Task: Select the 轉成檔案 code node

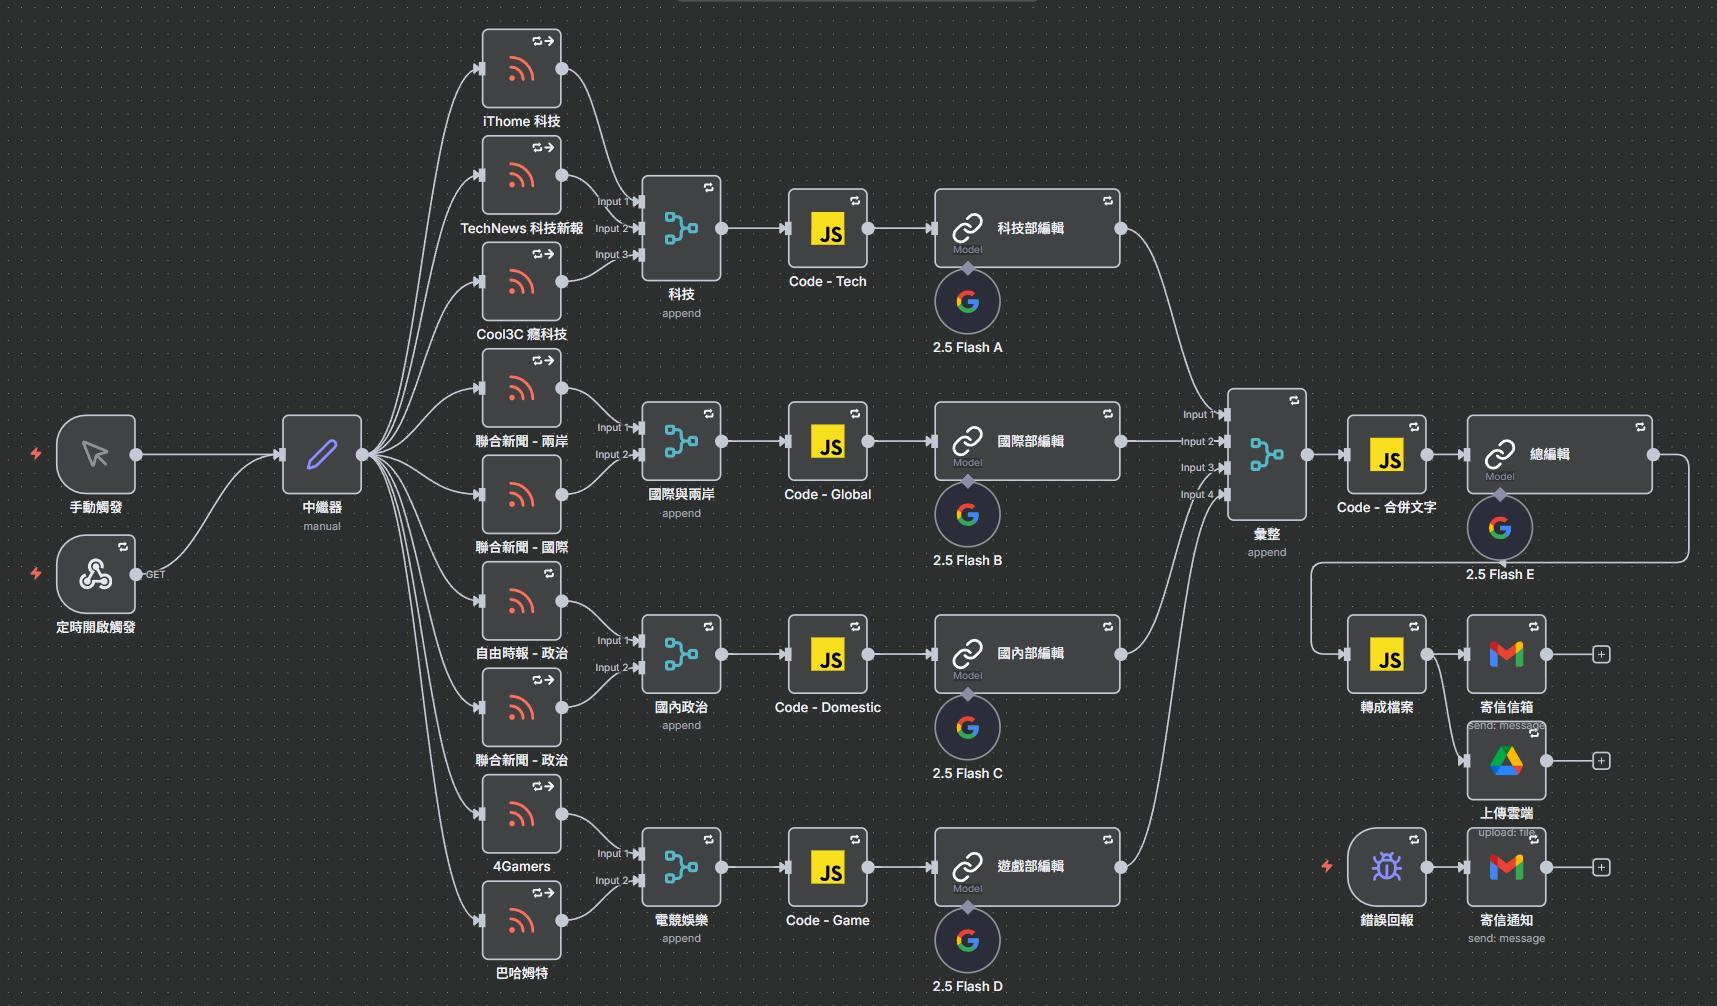Action: tap(1386, 655)
